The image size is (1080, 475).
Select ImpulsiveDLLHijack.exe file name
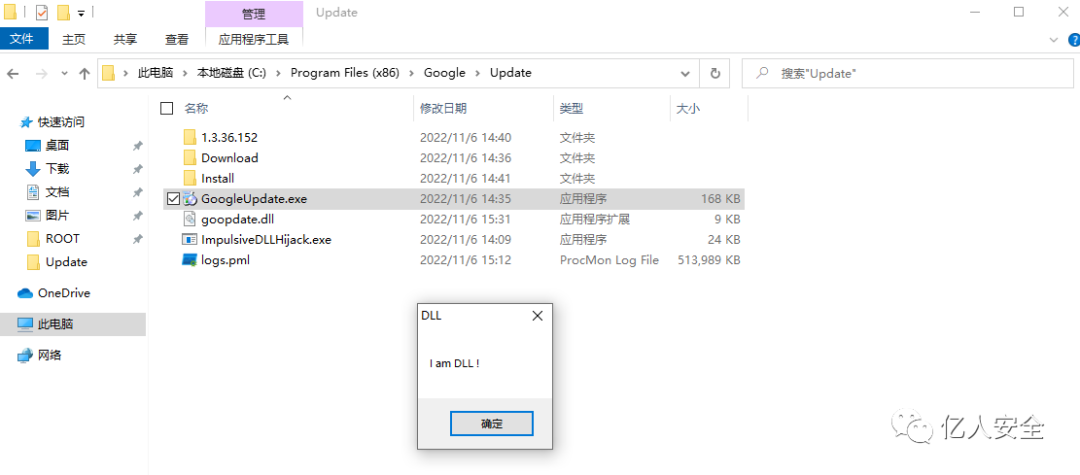click(266, 240)
